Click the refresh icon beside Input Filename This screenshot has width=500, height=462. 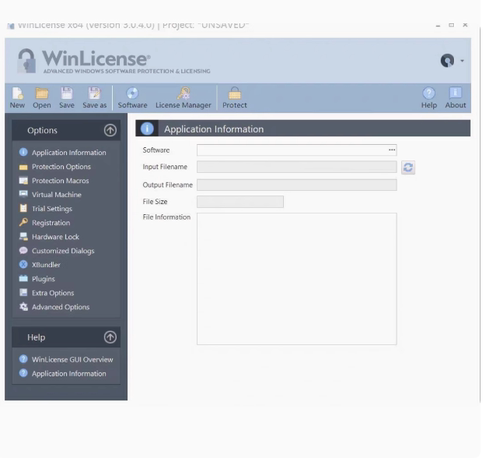pyautogui.click(x=408, y=167)
